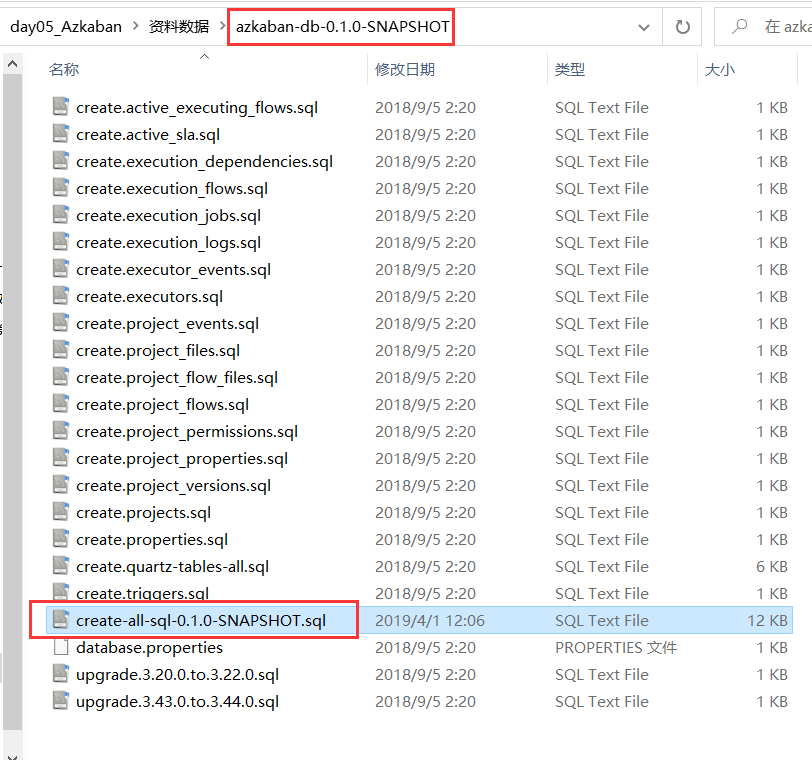
Task: Select create.project_permissions.sql file name
Action: [186, 431]
